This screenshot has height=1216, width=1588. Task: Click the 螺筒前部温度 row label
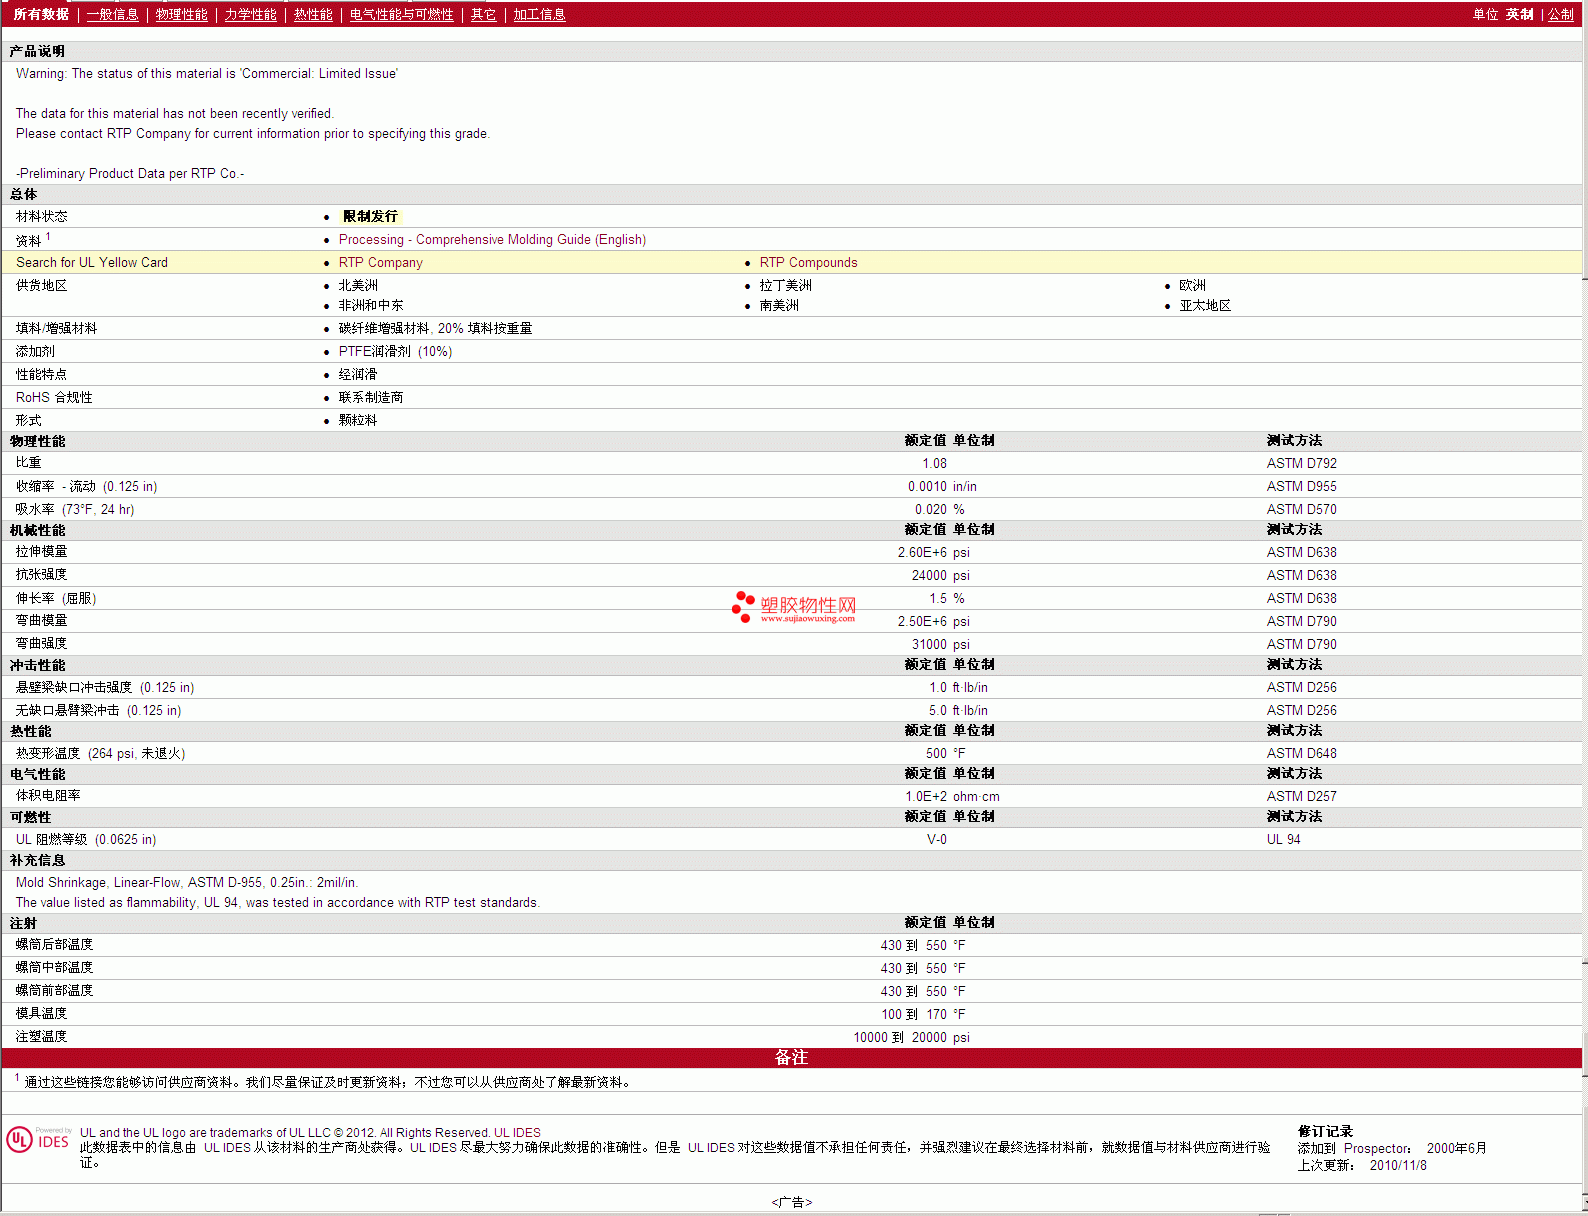tap(54, 990)
